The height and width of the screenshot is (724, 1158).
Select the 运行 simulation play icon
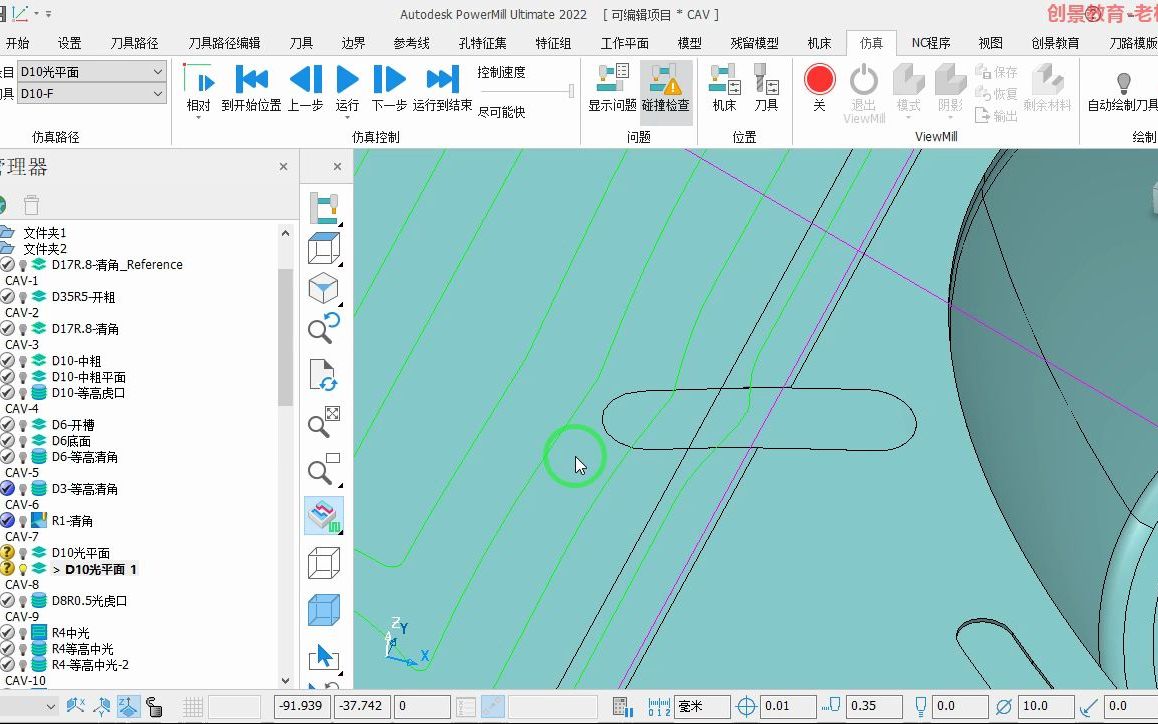pos(345,81)
